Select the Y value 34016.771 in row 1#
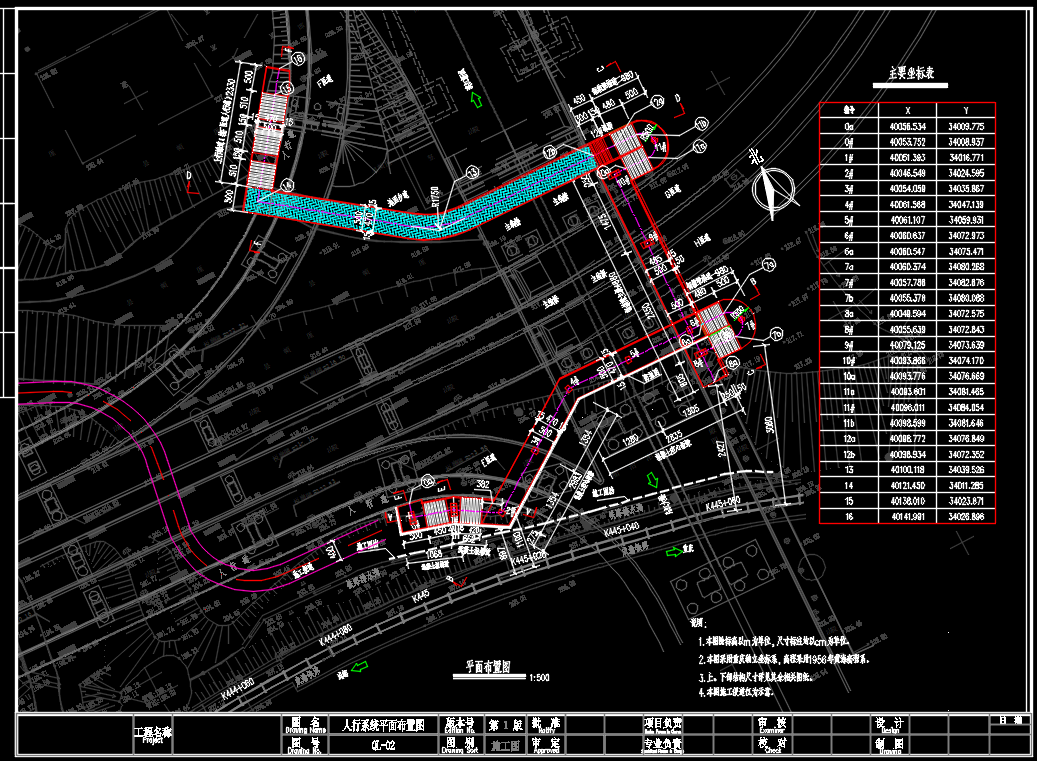This screenshot has height=761, width=1037. point(966,157)
